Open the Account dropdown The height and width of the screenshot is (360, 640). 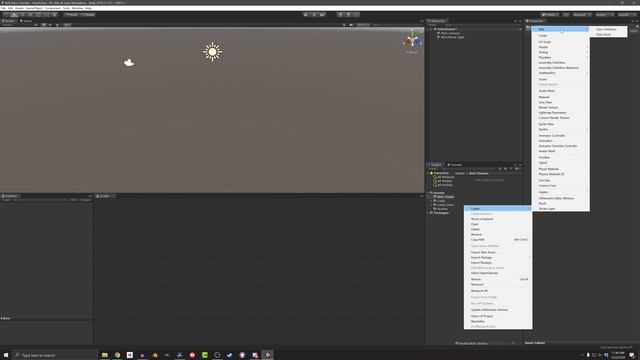[582, 15]
